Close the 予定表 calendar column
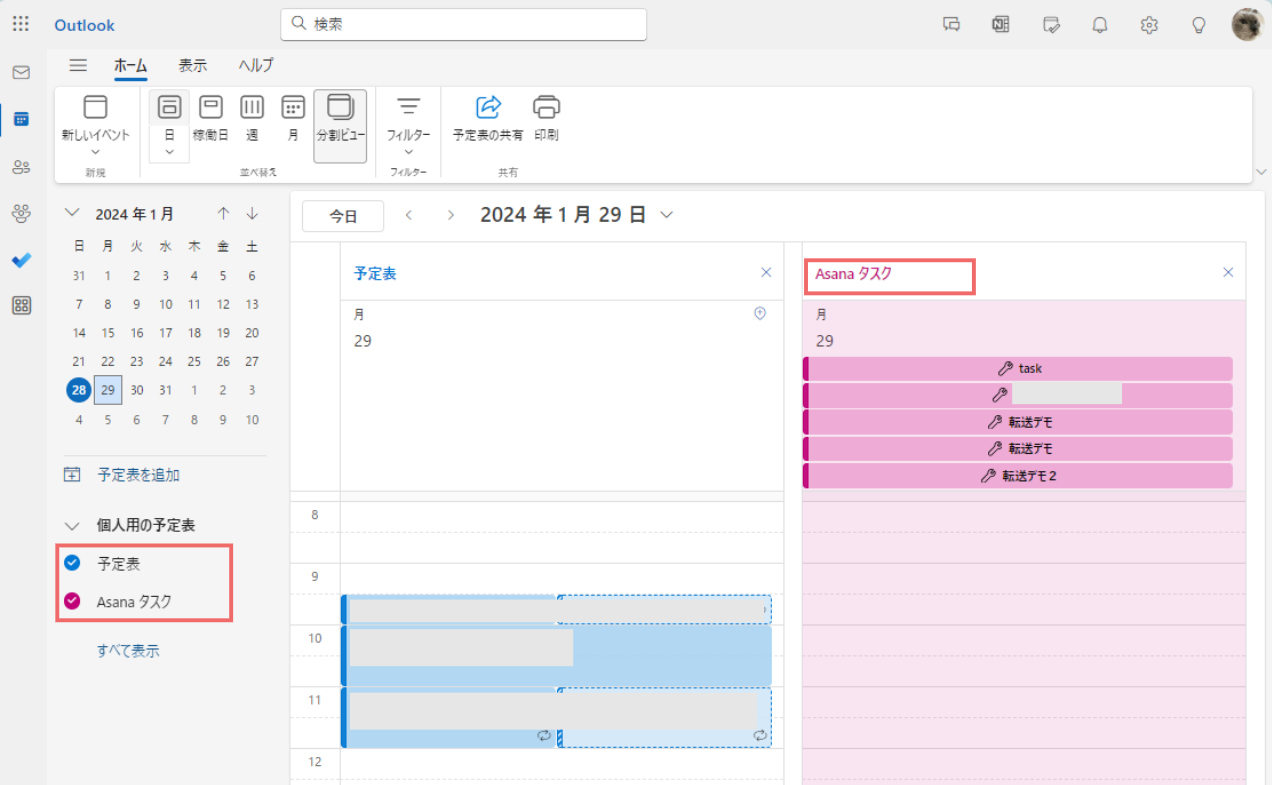This screenshot has height=785, width=1272. (x=766, y=272)
